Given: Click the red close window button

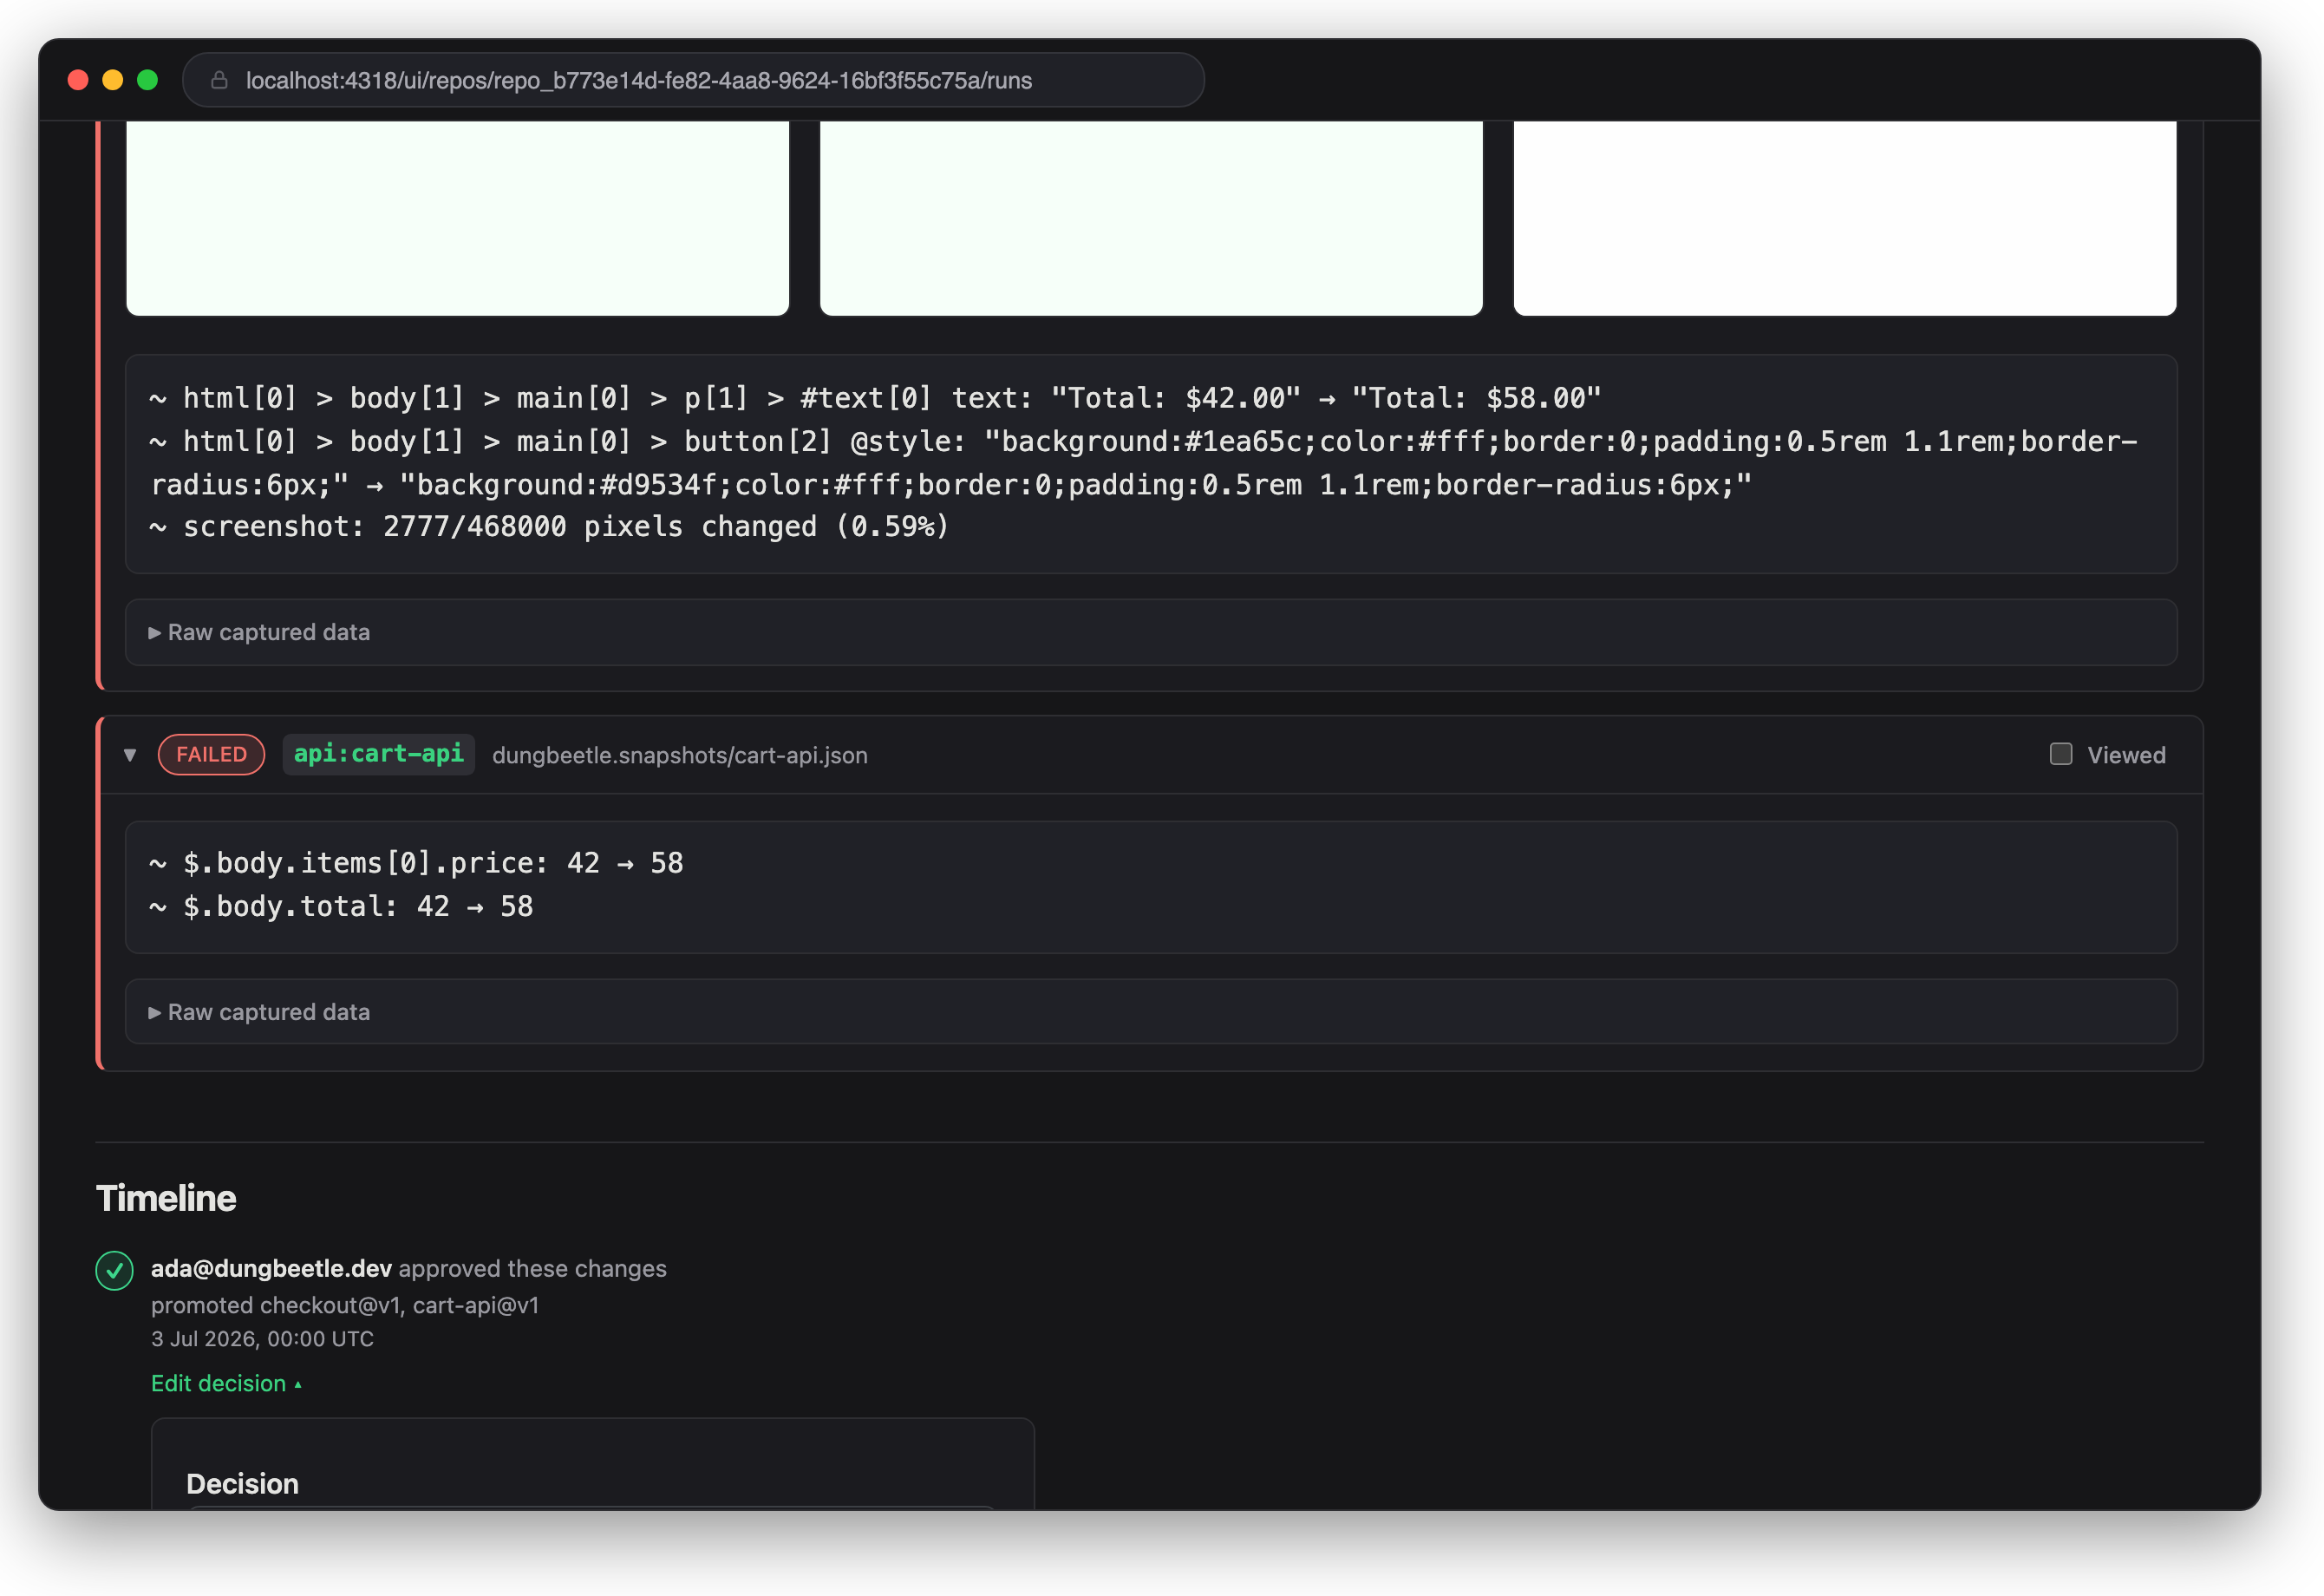Looking at the screenshot, I should tap(78, 80).
